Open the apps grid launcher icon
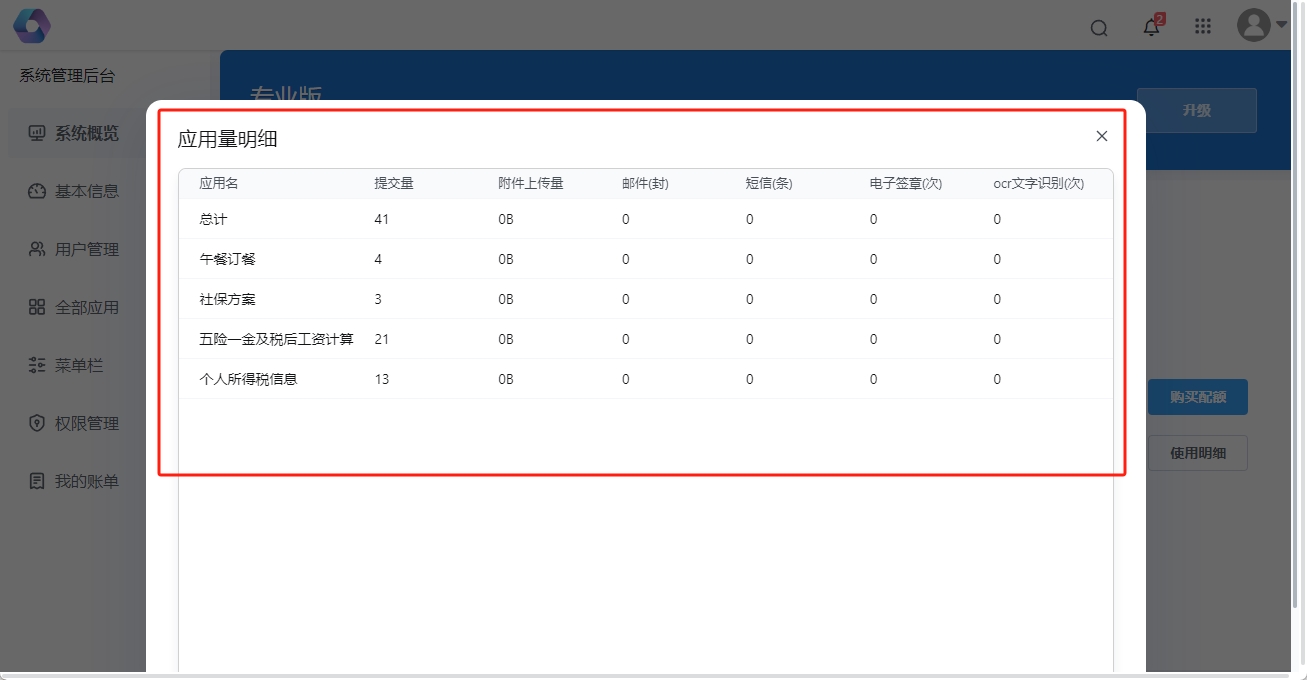Screen dimensions: 1307x680 1203,27
